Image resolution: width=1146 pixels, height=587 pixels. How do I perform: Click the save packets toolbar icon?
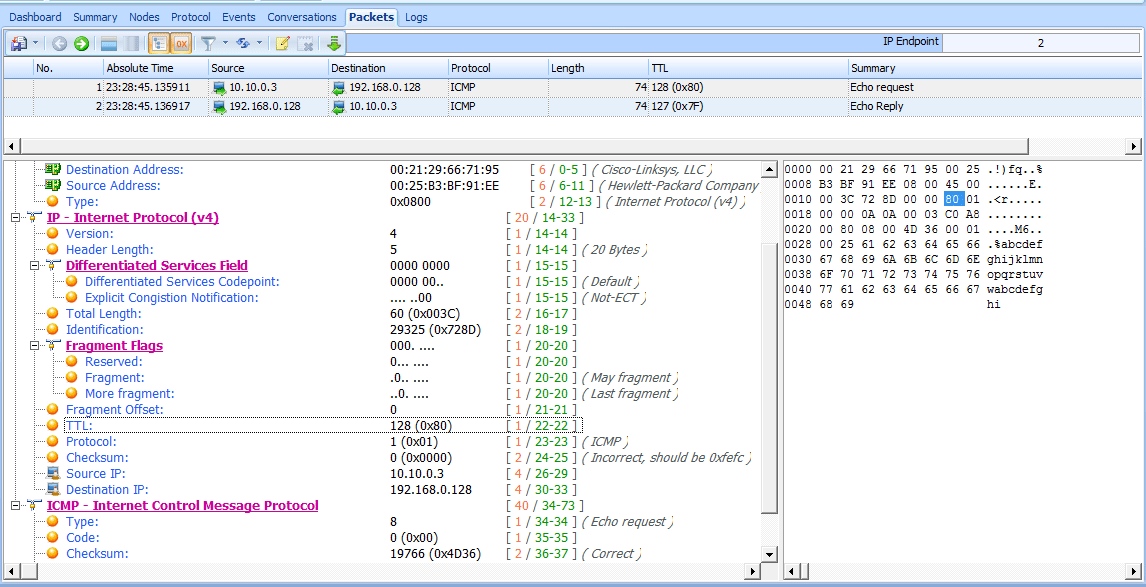pos(19,44)
